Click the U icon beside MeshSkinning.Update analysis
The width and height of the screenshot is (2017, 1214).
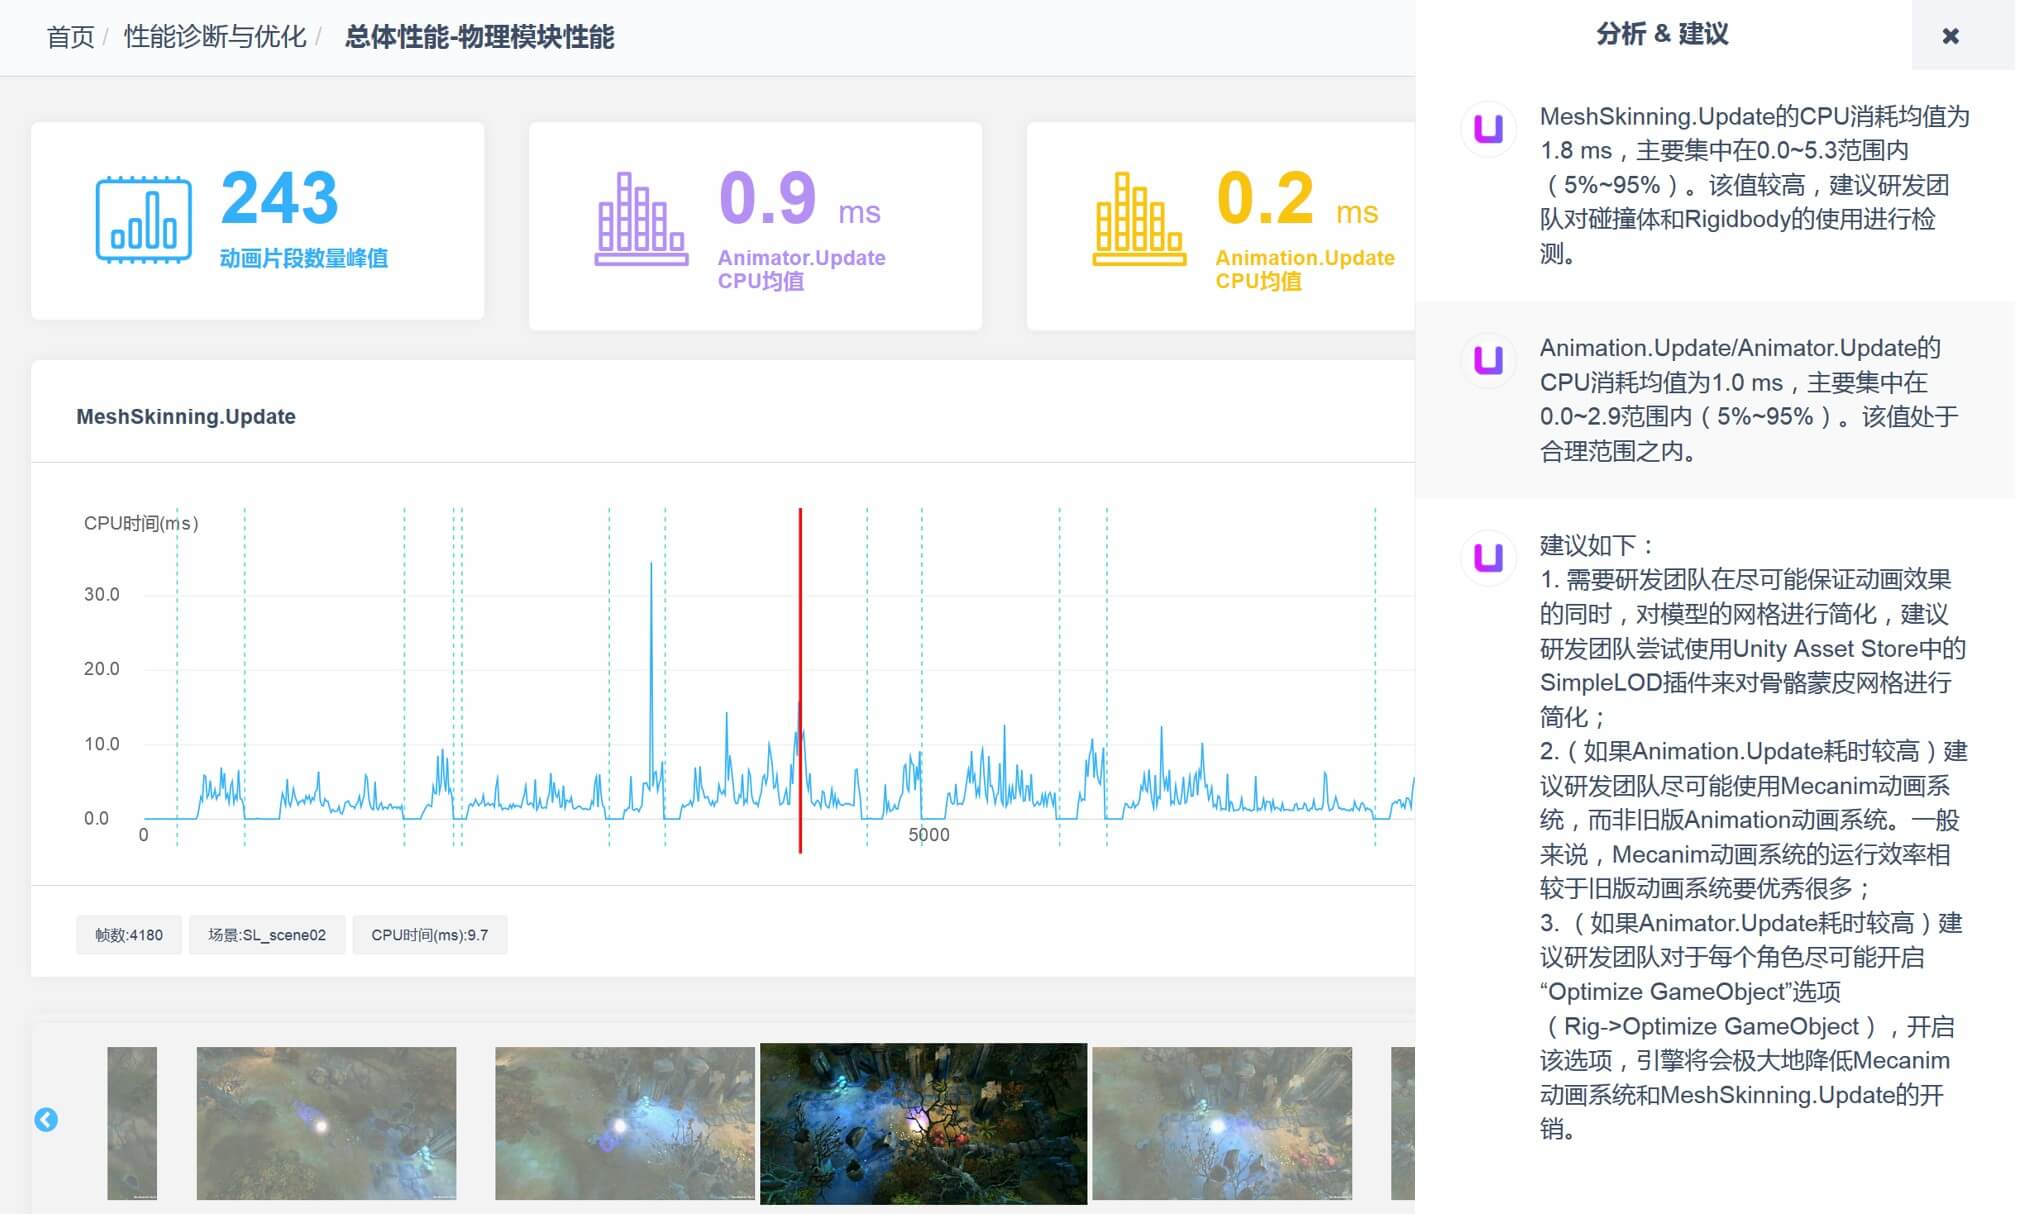point(1488,128)
